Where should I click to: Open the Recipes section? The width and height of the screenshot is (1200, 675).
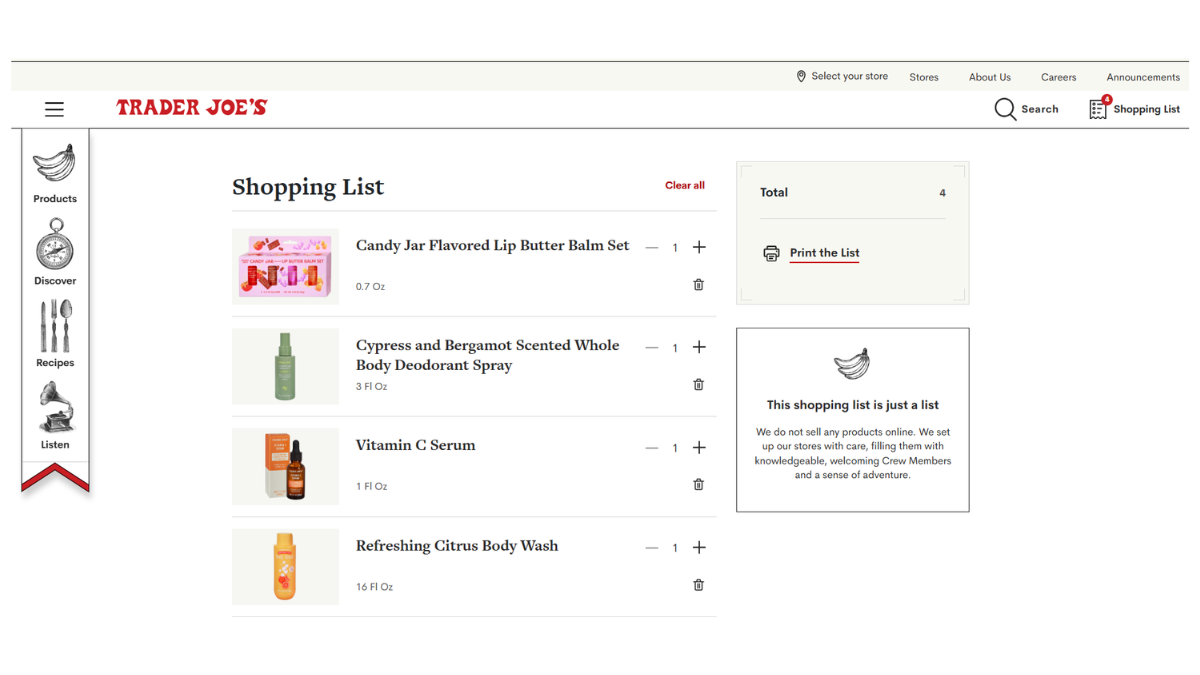(55, 334)
